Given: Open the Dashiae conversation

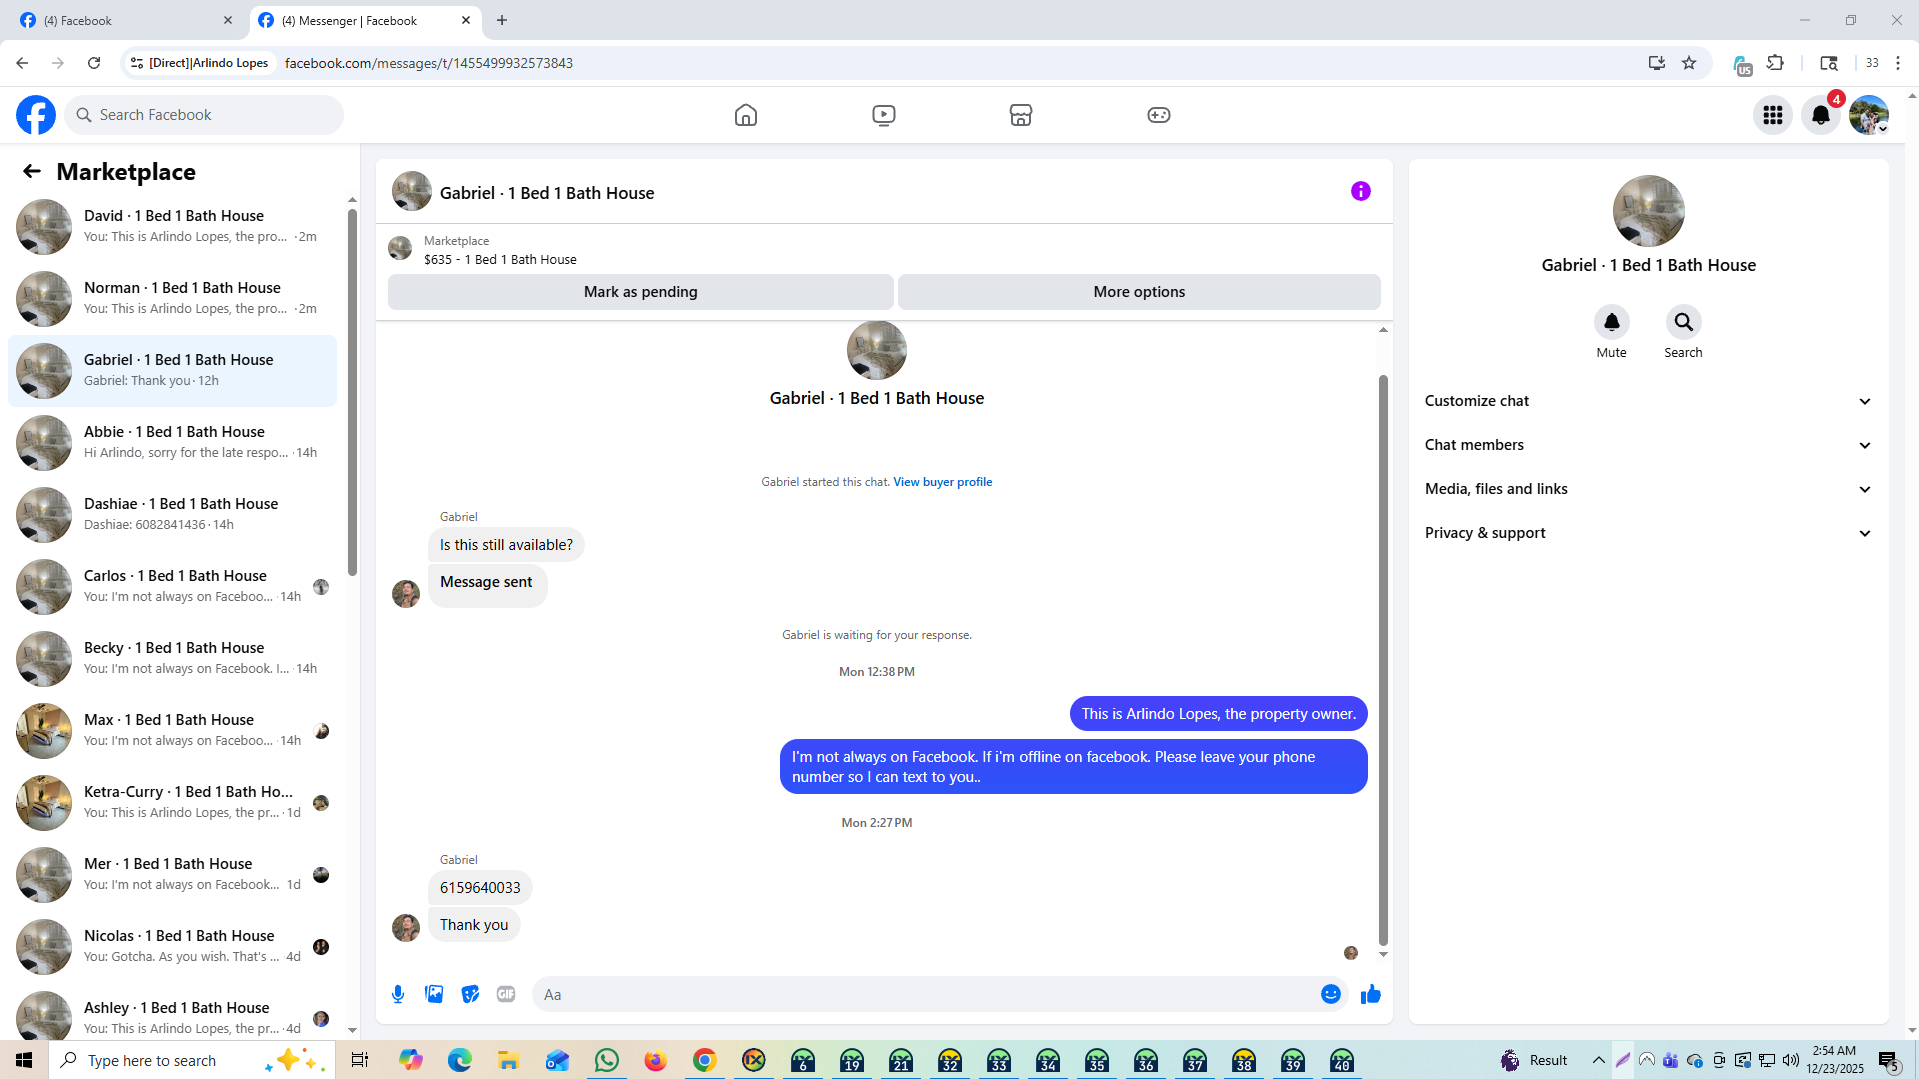Looking at the screenshot, I should click(172, 514).
